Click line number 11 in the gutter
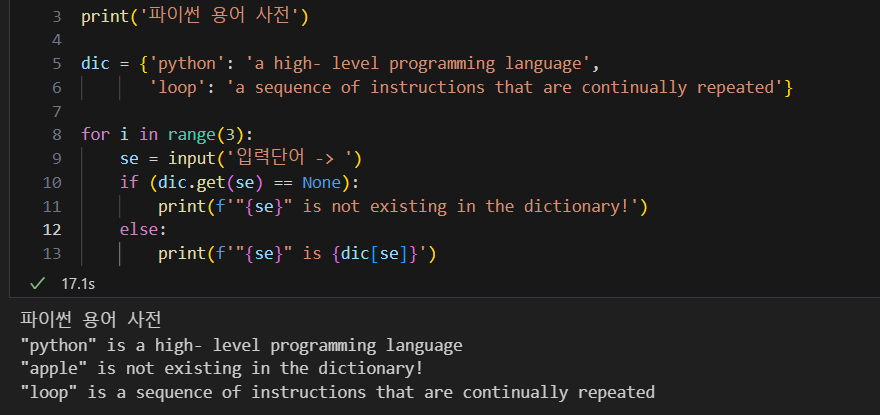Image resolution: width=880 pixels, height=415 pixels. click(52, 206)
